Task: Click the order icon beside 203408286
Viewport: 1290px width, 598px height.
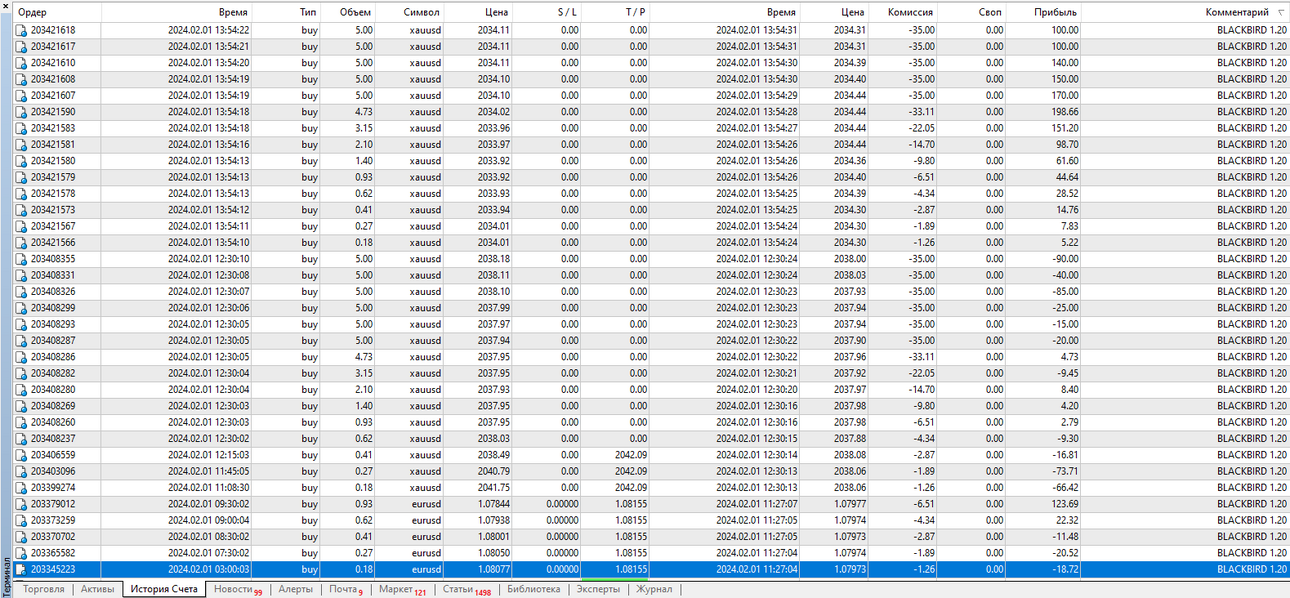Action: click(x=21, y=356)
